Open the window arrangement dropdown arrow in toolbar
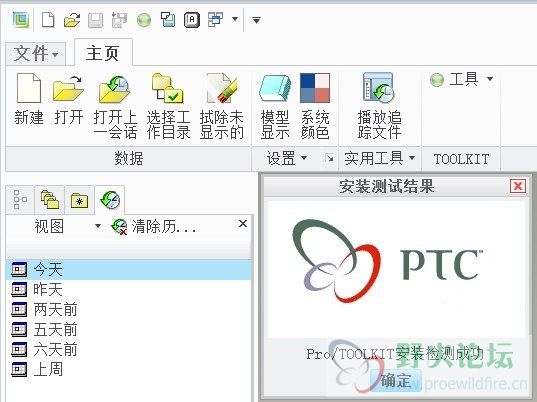 coord(235,19)
